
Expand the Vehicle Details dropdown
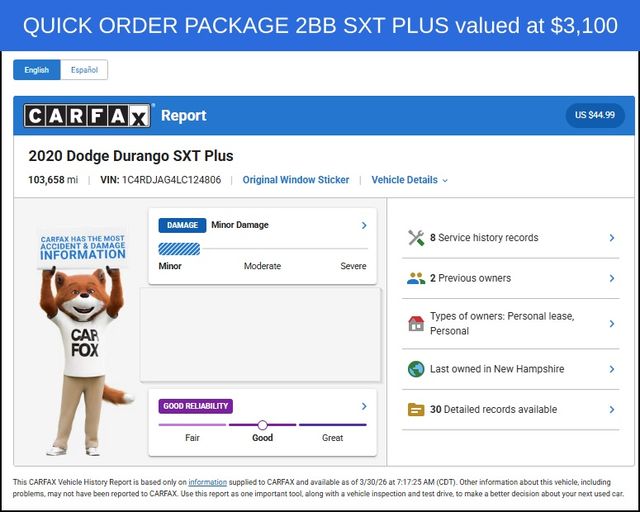click(x=409, y=180)
